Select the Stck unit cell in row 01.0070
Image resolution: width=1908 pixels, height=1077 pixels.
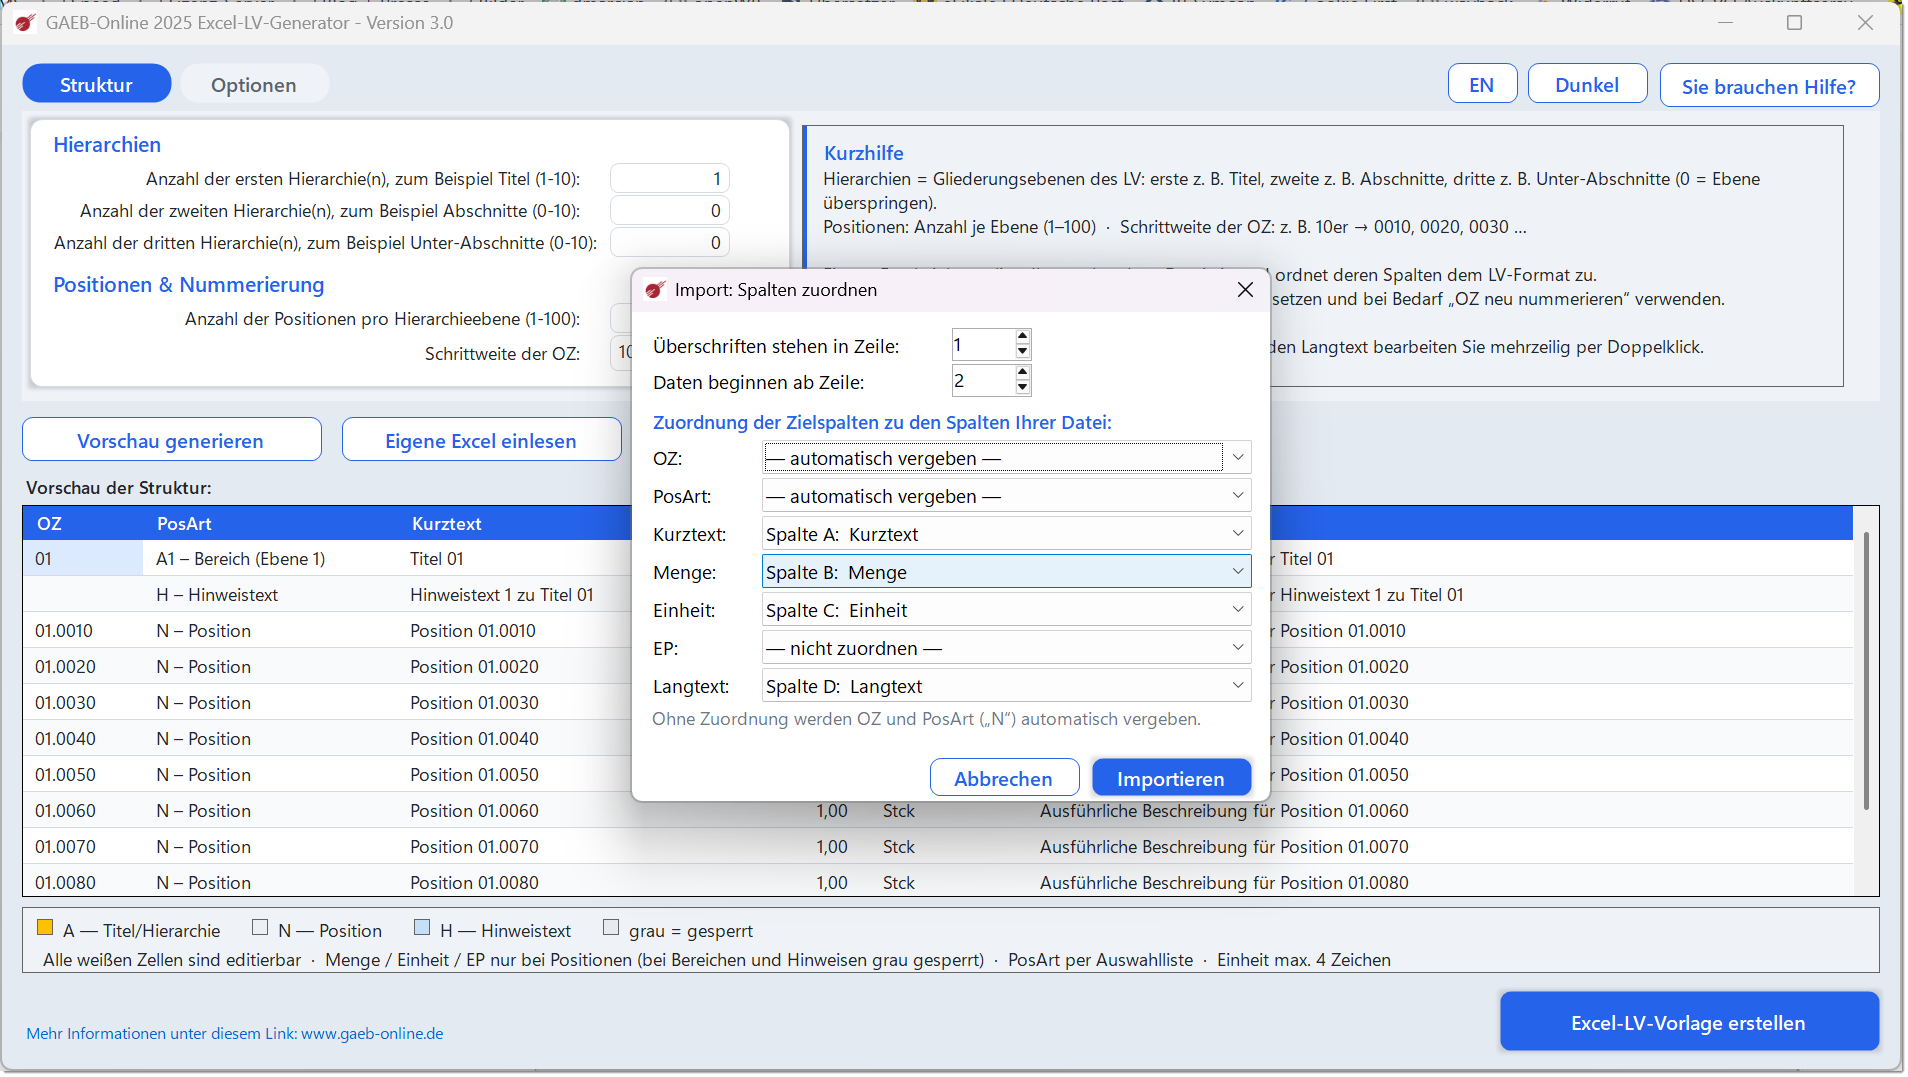(899, 846)
